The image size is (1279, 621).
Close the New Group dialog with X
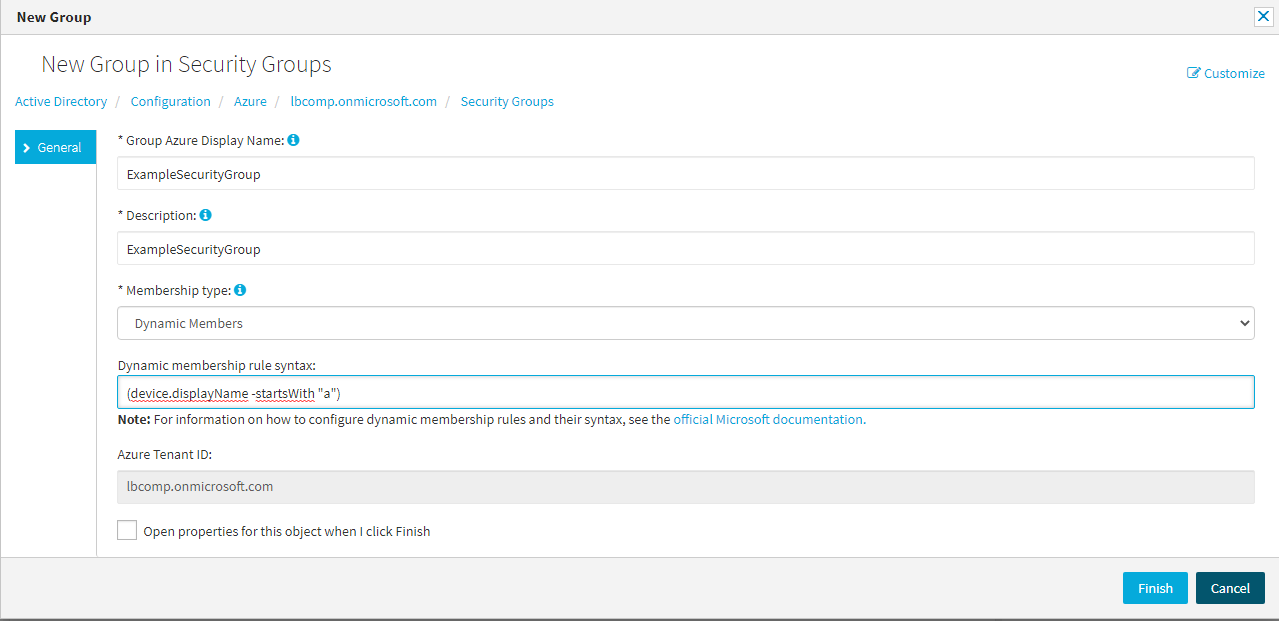1263,17
